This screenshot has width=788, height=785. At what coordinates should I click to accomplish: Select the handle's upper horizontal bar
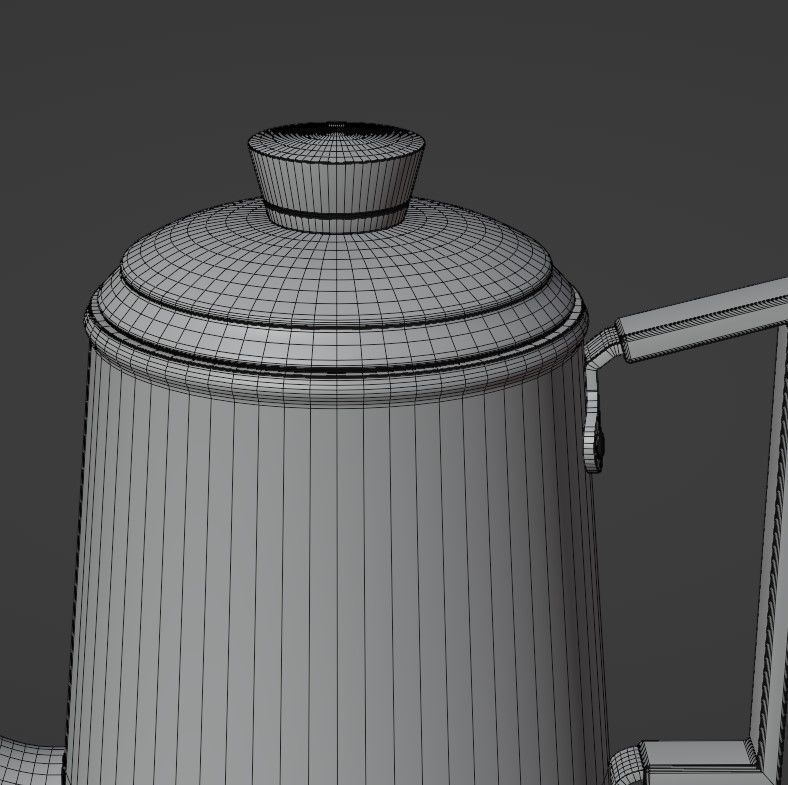coord(704,319)
